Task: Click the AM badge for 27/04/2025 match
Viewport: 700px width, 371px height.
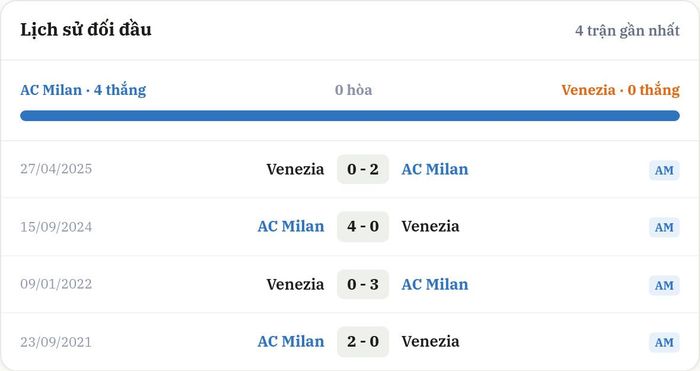Action: [x=664, y=170]
